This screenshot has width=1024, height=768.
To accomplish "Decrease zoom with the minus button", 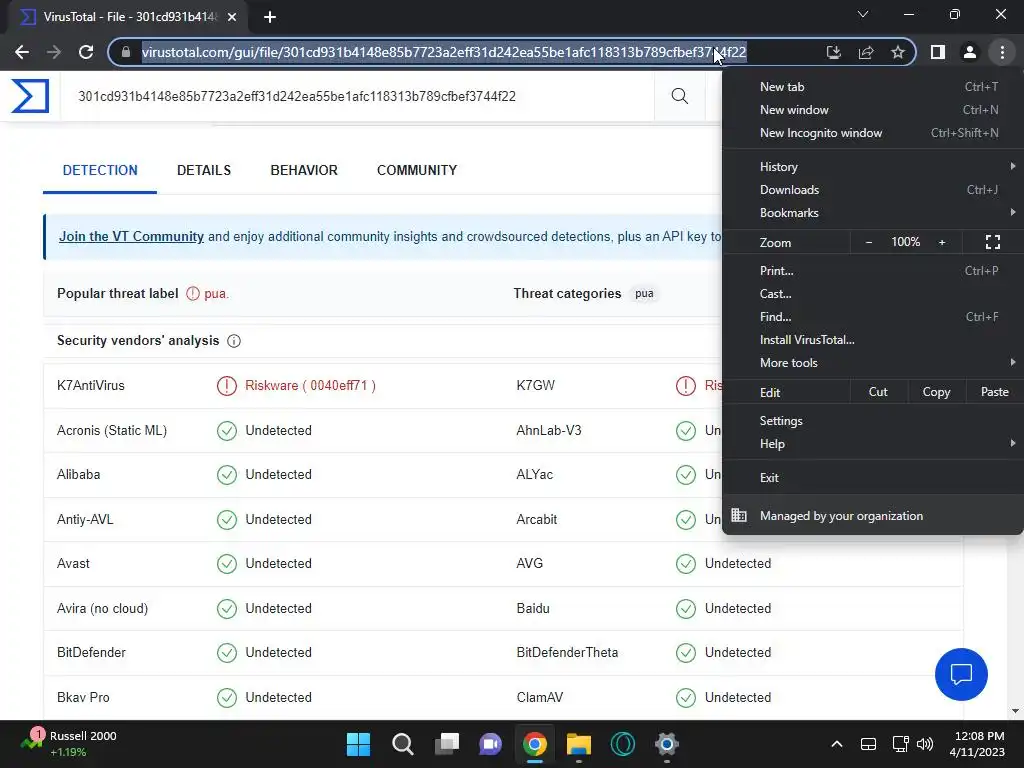I will (x=869, y=242).
